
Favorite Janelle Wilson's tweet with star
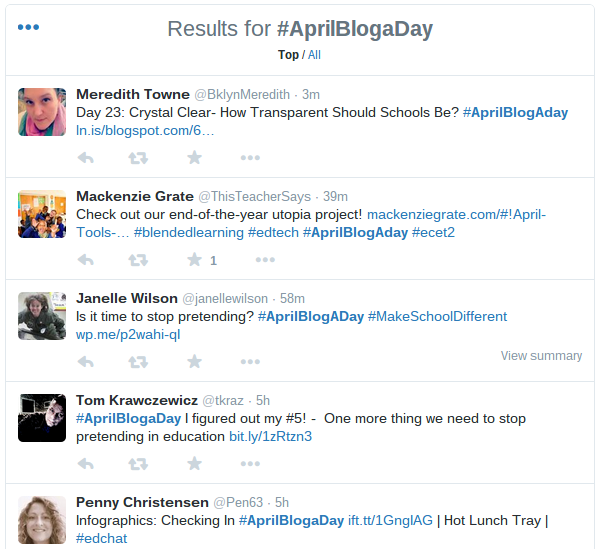tap(194, 362)
